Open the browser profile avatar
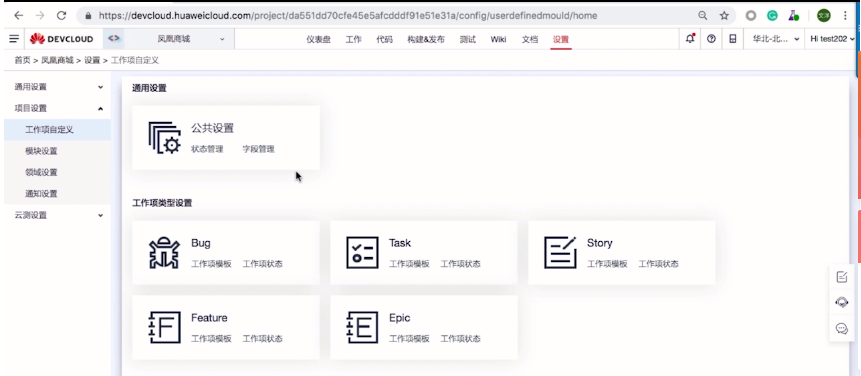Image resolution: width=861 pixels, height=376 pixels. coord(823,16)
